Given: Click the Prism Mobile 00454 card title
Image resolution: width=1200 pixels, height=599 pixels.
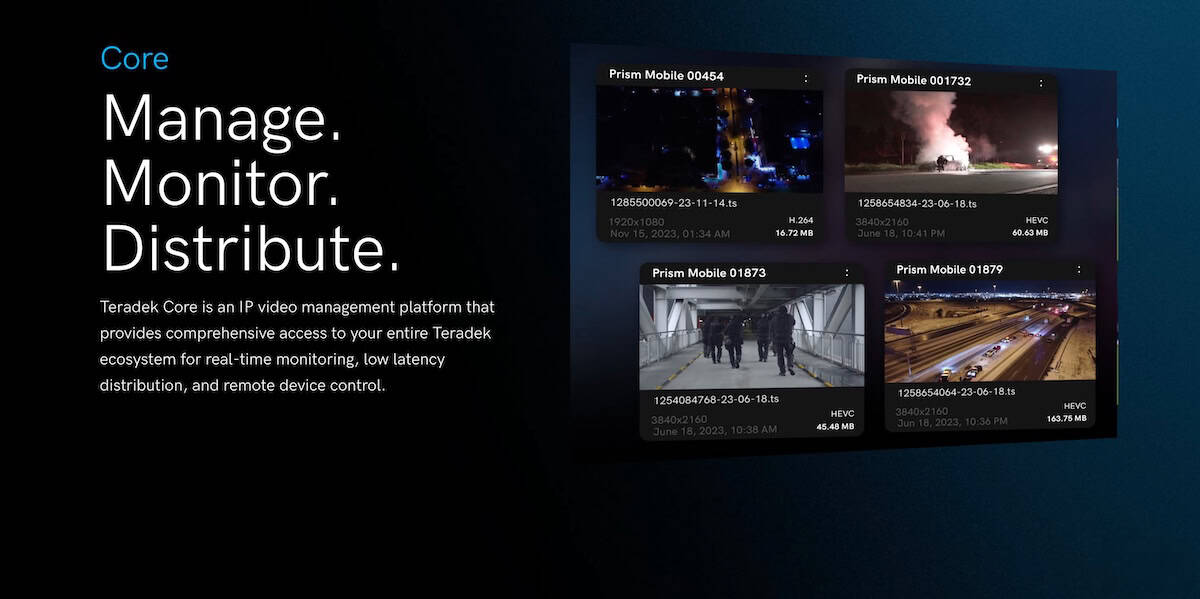Looking at the screenshot, I should click(x=666, y=76).
